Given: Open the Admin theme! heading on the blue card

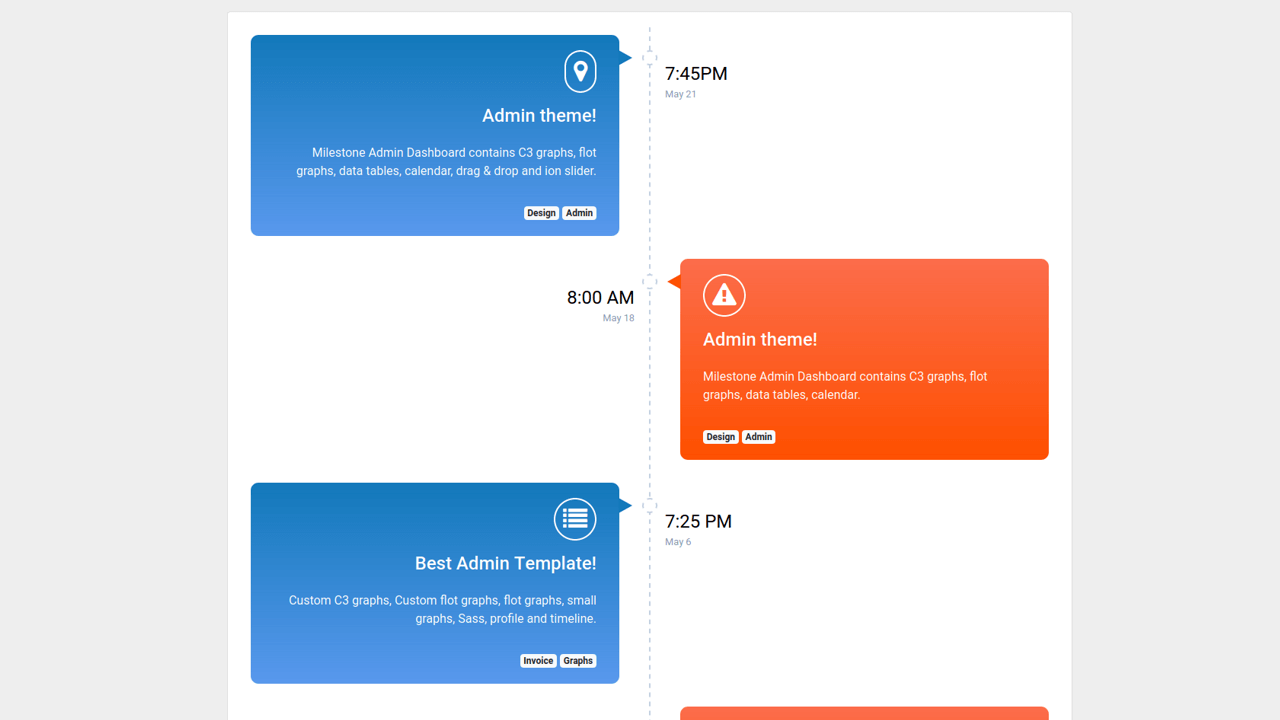Looking at the screenshot, I should pos(539,115).
